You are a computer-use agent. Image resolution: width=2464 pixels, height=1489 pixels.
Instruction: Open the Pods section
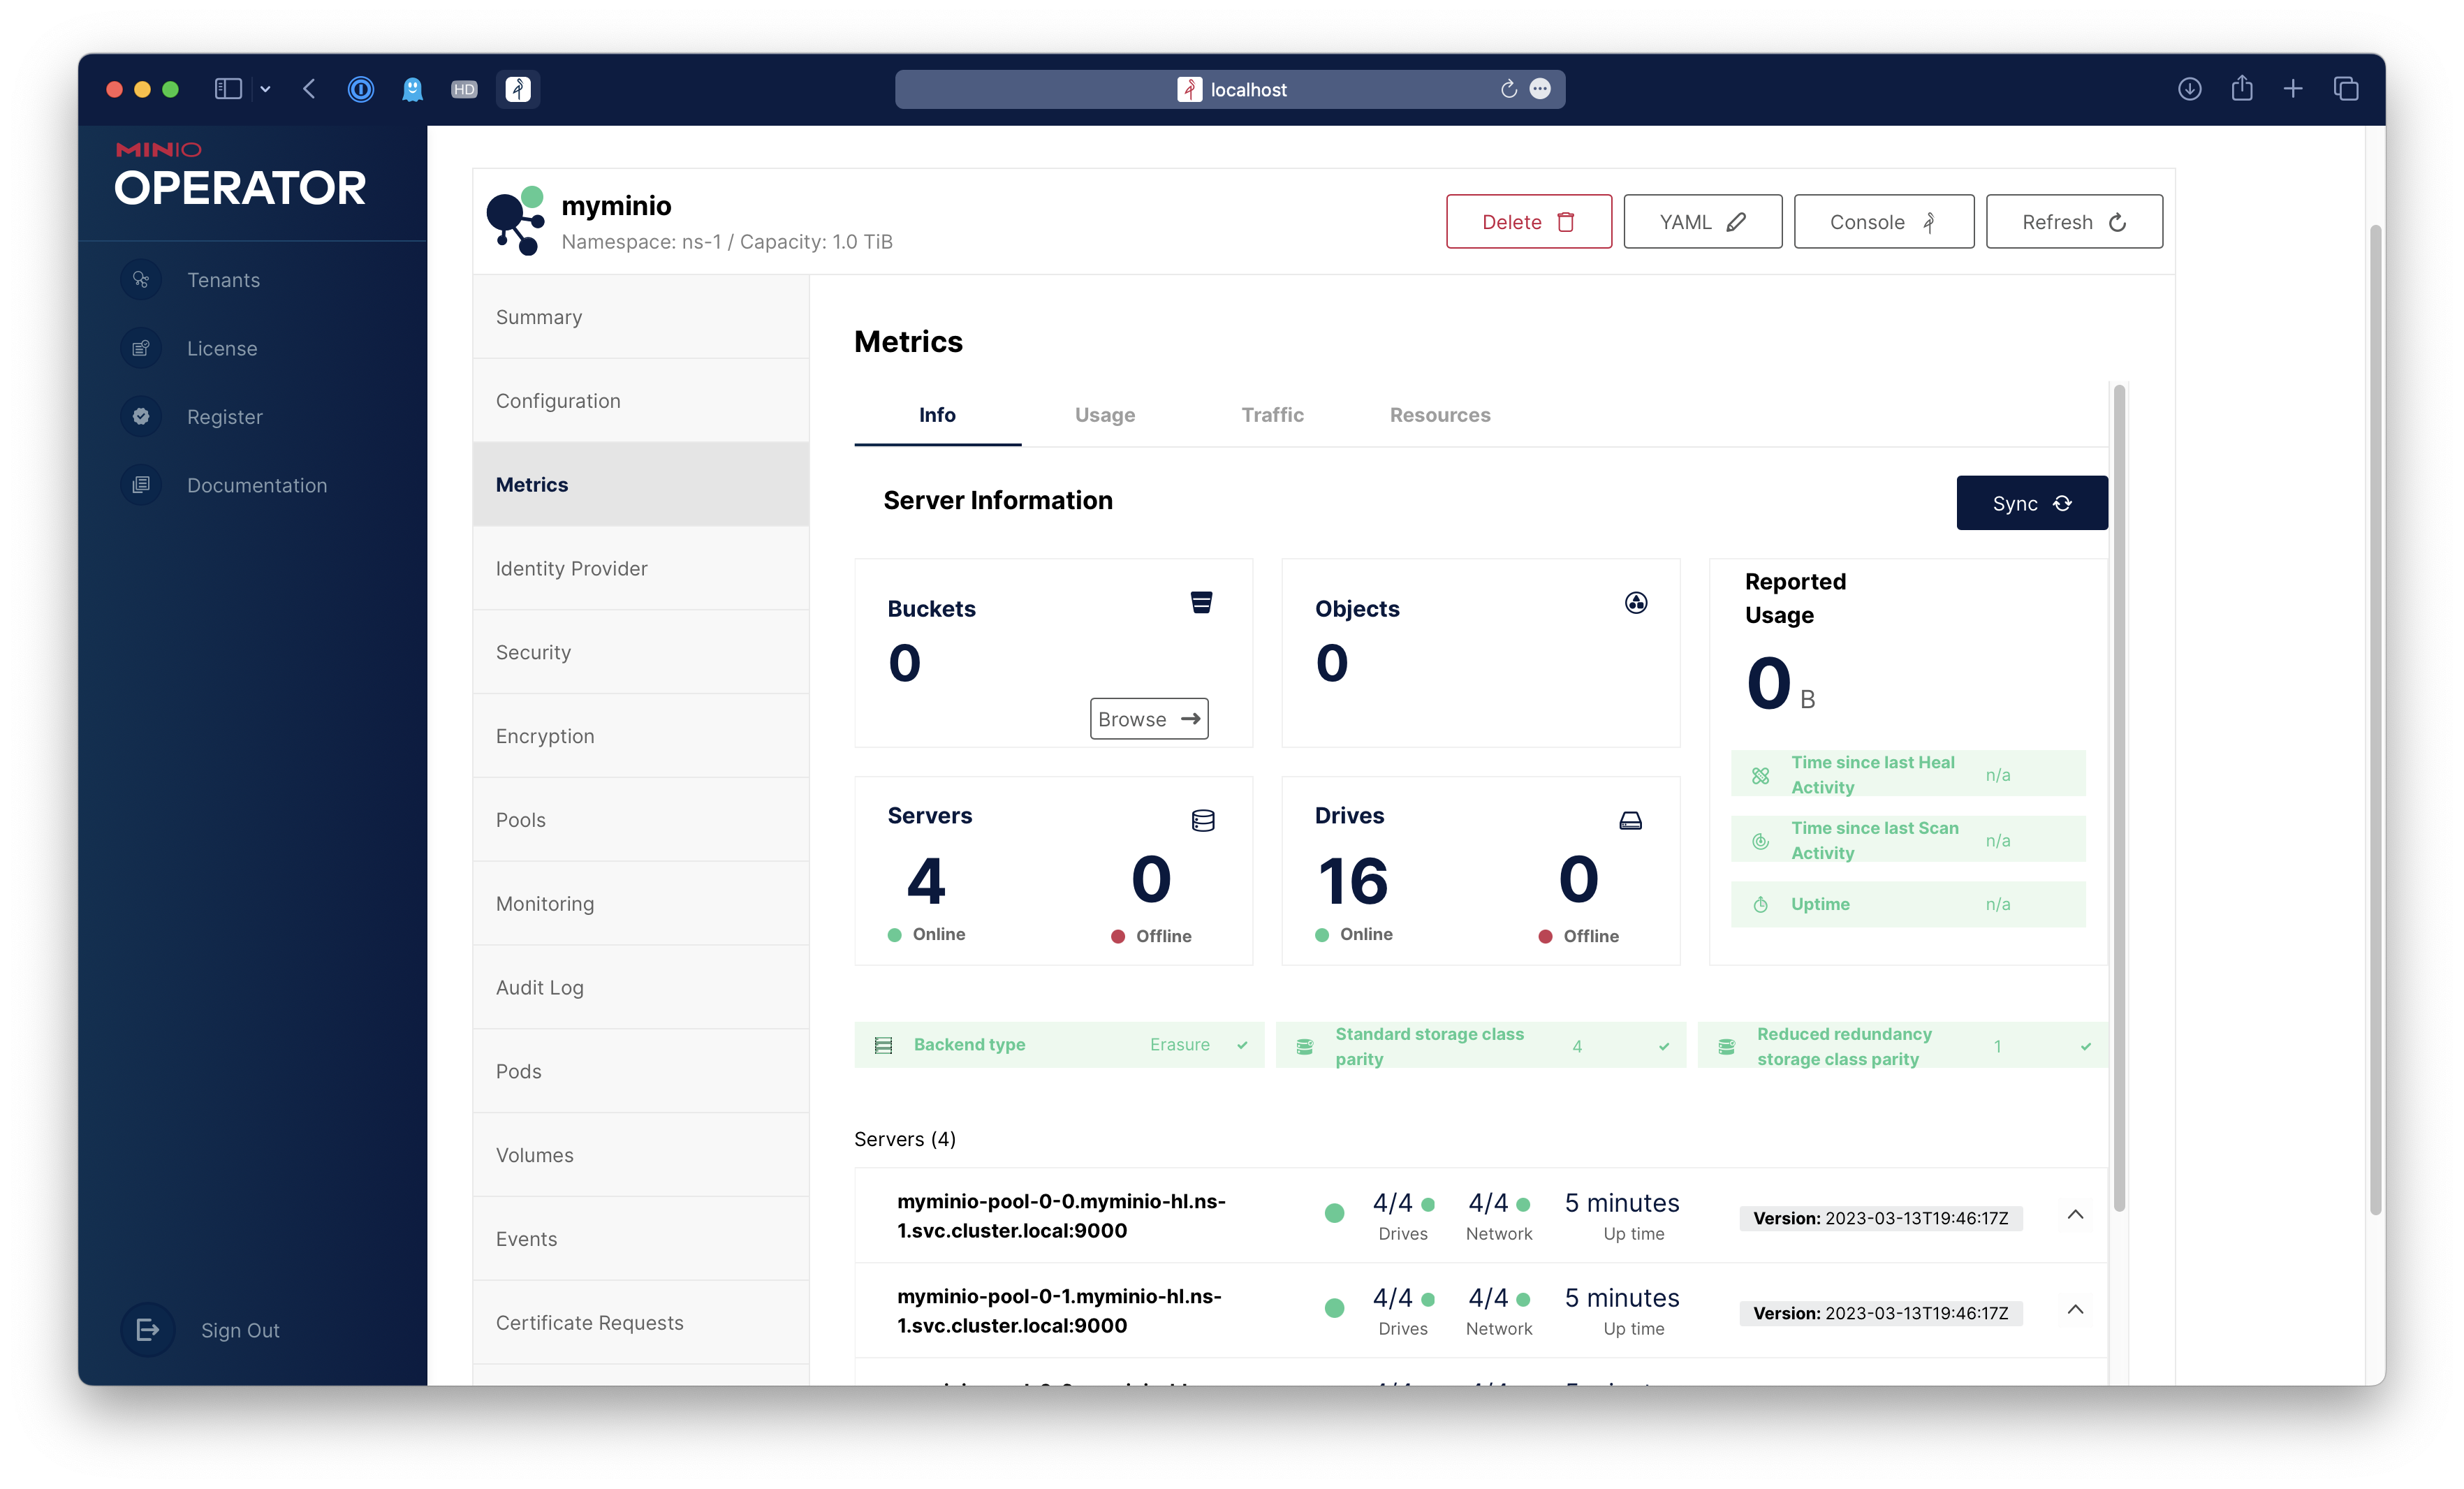pos(640,1072)
